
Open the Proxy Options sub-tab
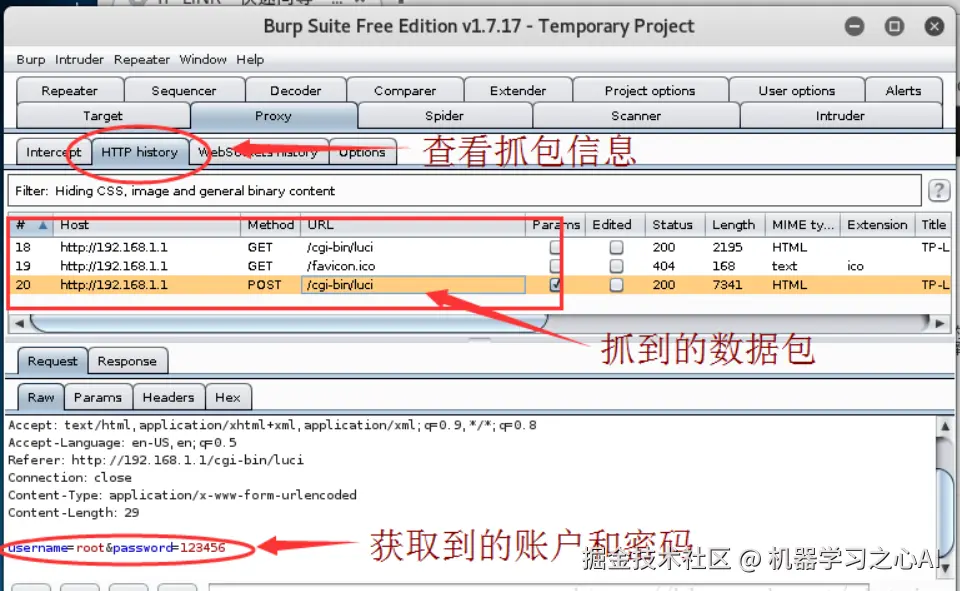pos(362,152)
